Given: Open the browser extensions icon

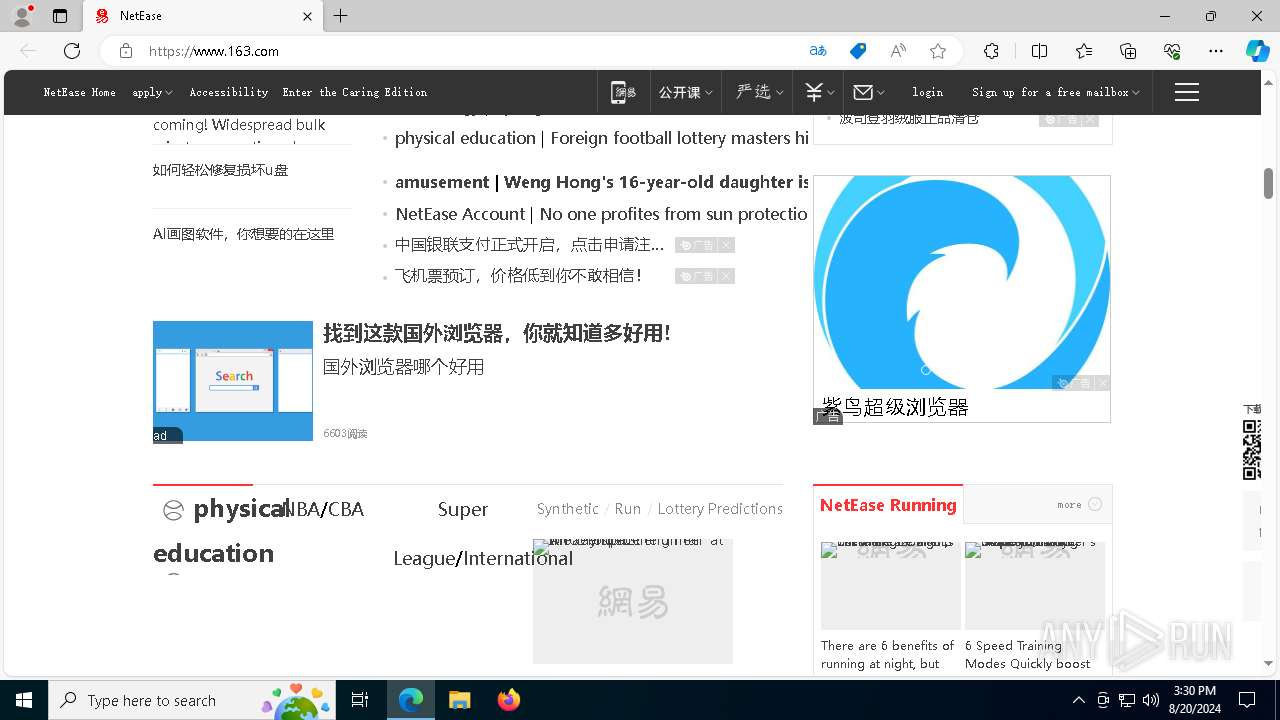Looking at the screenshot, I should (991, 51).
